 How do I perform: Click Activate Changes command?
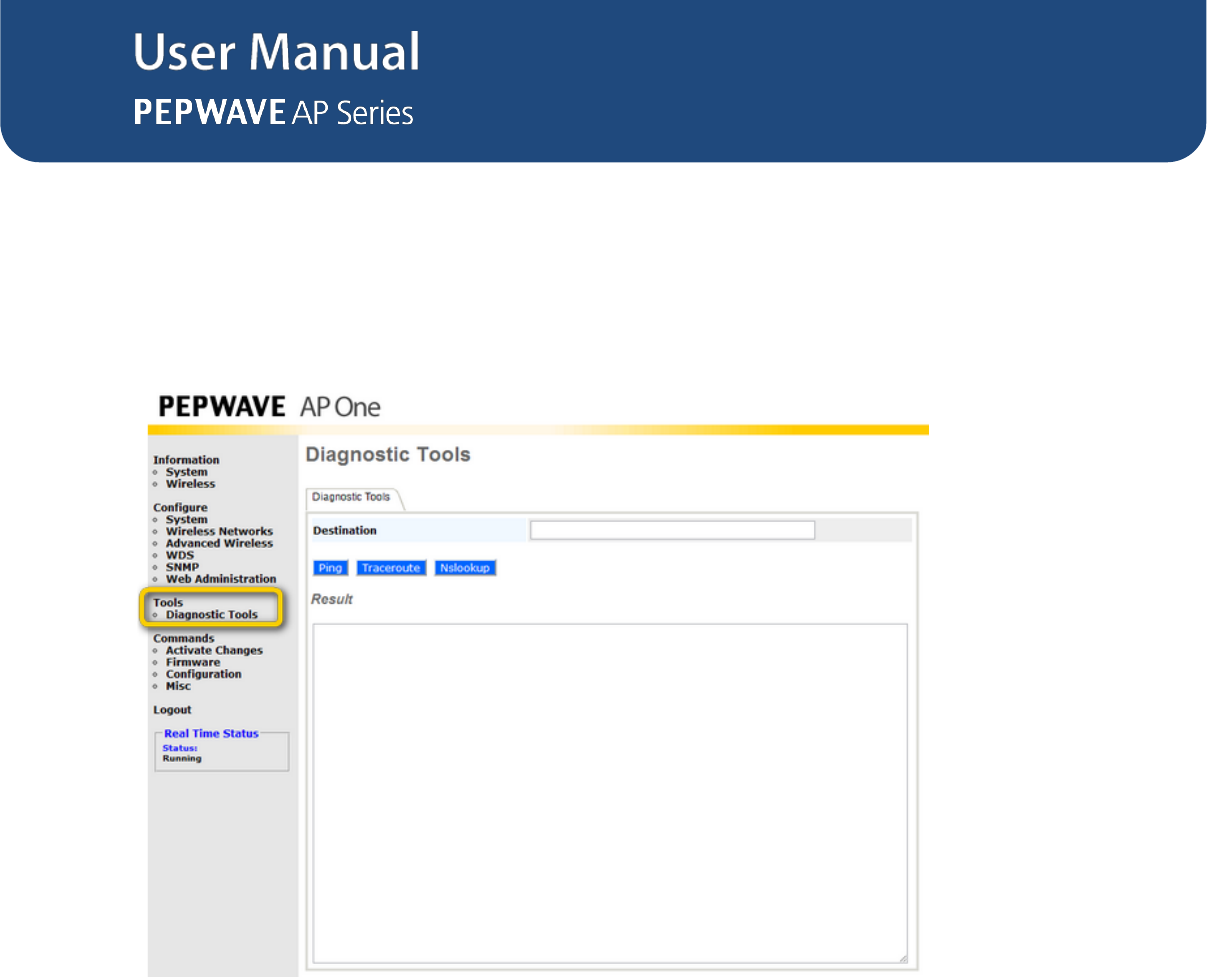[x=214, y=651]
